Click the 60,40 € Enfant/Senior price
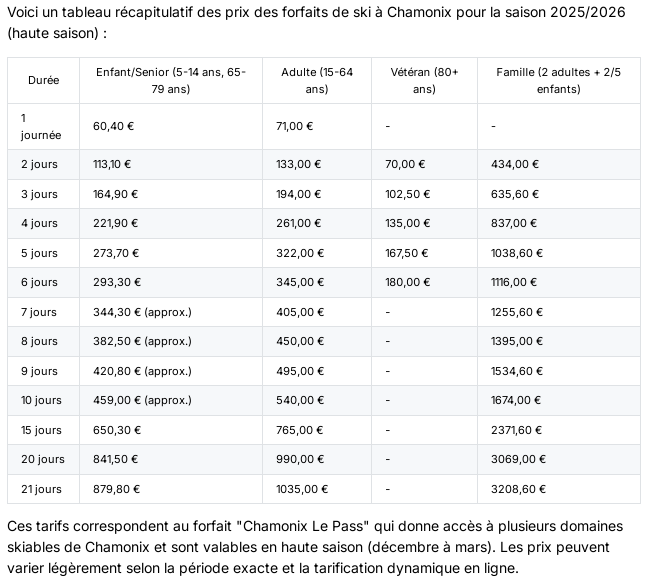Image resolution: width=649 pixels, height=582 pixels. point(114,126)
